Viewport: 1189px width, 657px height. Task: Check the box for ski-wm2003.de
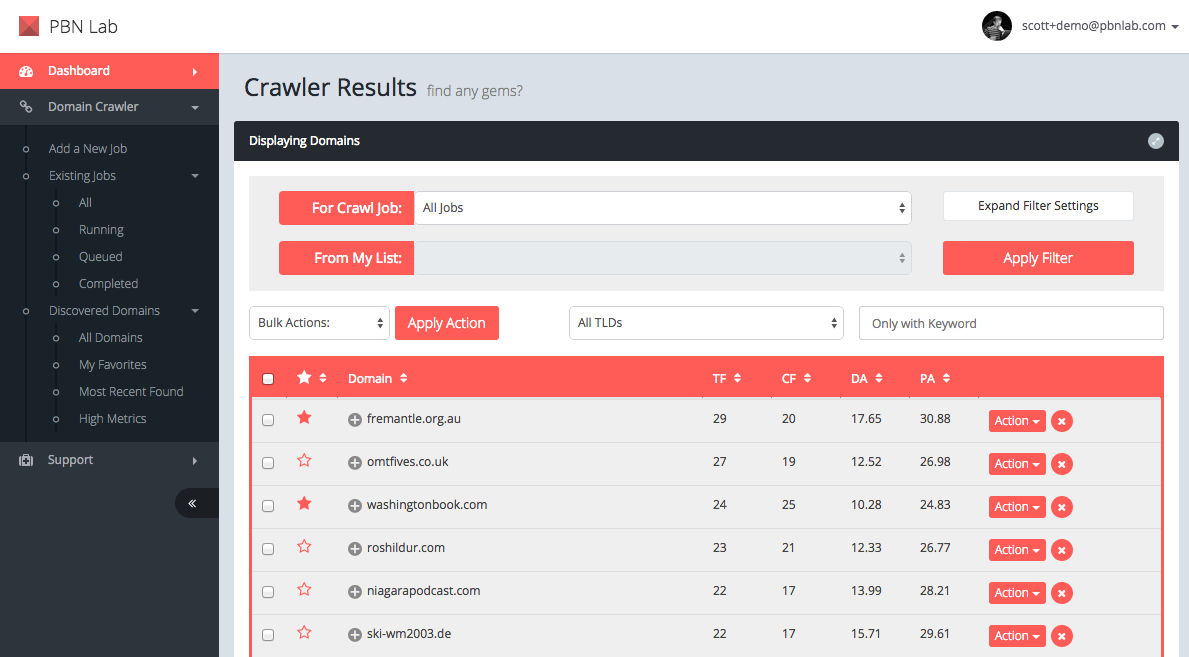[x=268, y=635]
